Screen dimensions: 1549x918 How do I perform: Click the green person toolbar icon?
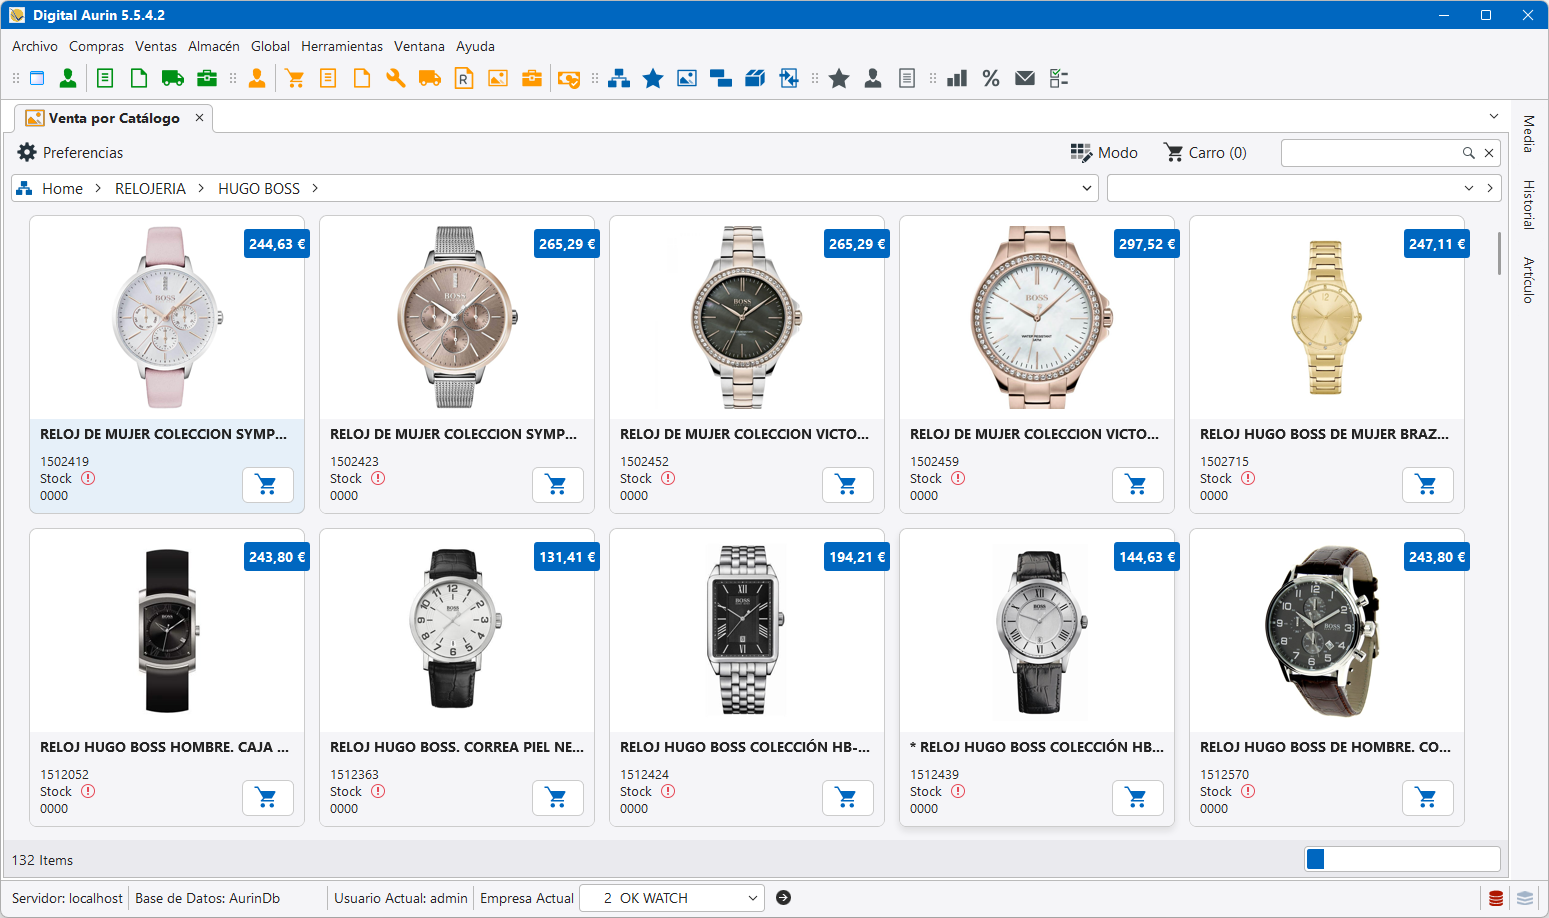click(x=68, y=78)
